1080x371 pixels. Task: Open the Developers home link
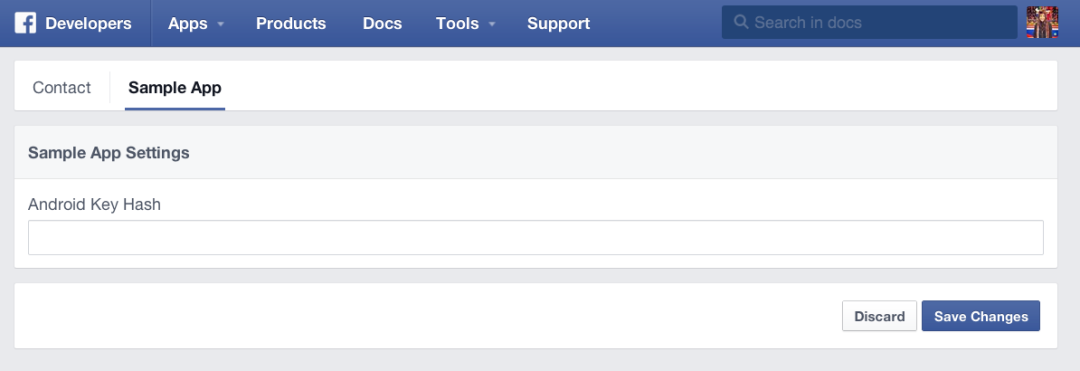[x=88, y=23]
